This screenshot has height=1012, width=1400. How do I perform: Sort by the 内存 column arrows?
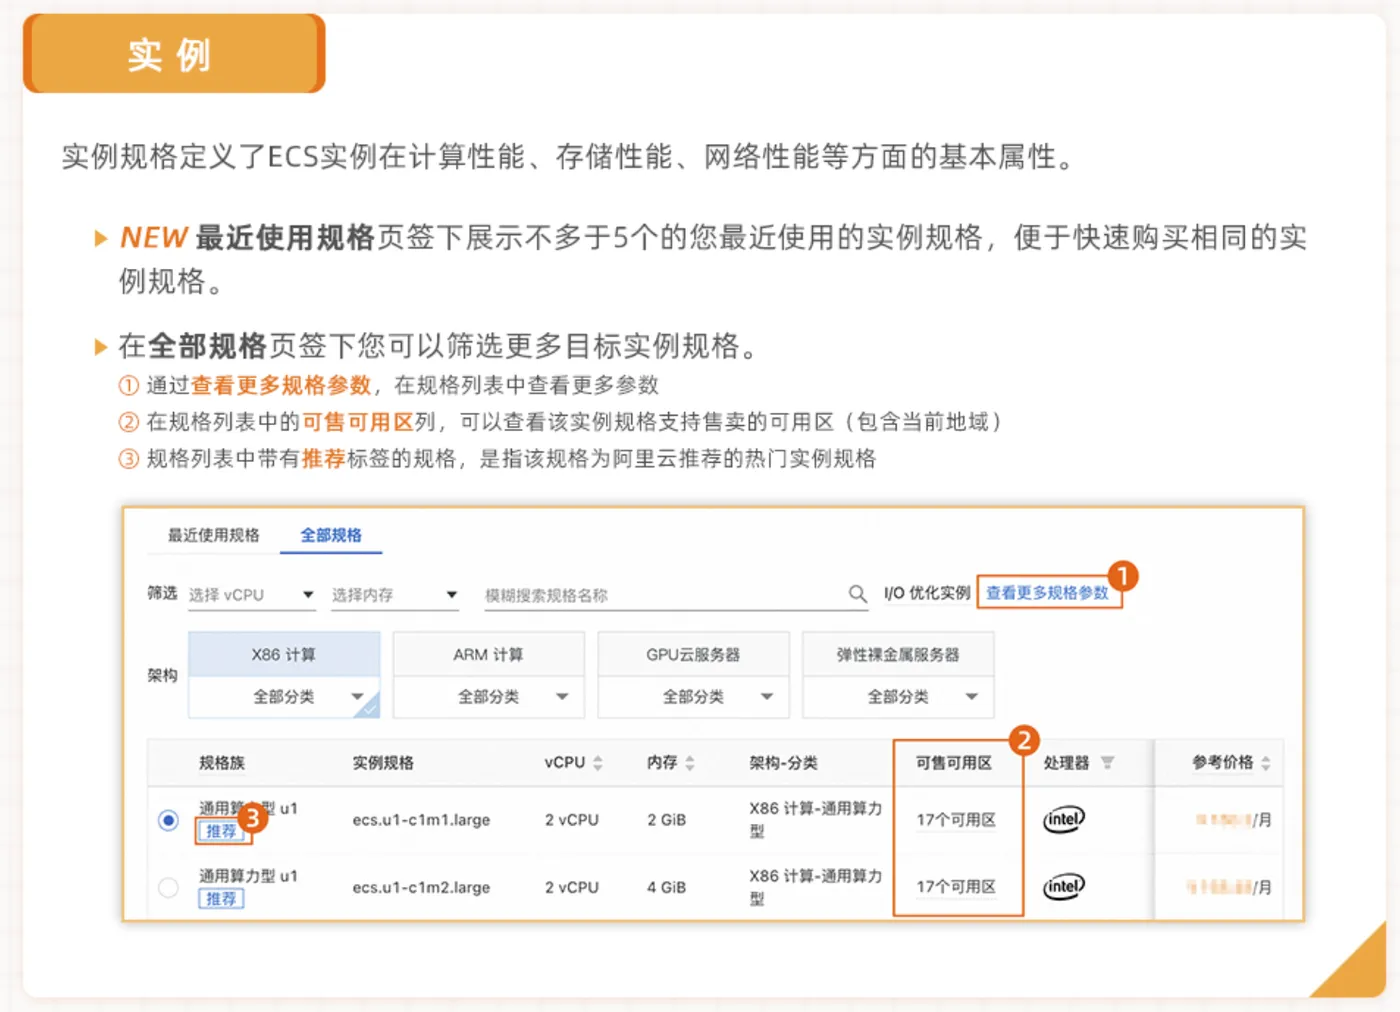[x=688, y=762]
